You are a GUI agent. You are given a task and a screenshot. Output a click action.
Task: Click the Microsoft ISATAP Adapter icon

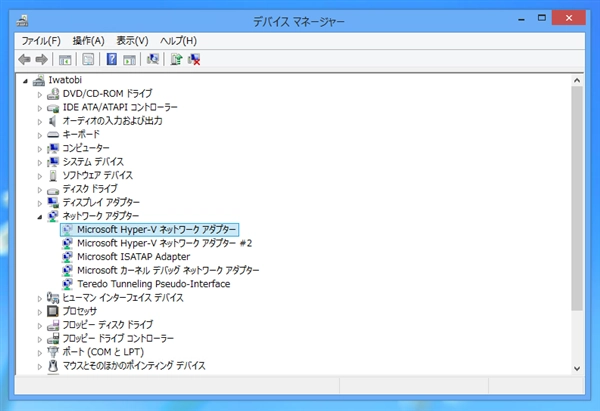(x=67, y=257)
